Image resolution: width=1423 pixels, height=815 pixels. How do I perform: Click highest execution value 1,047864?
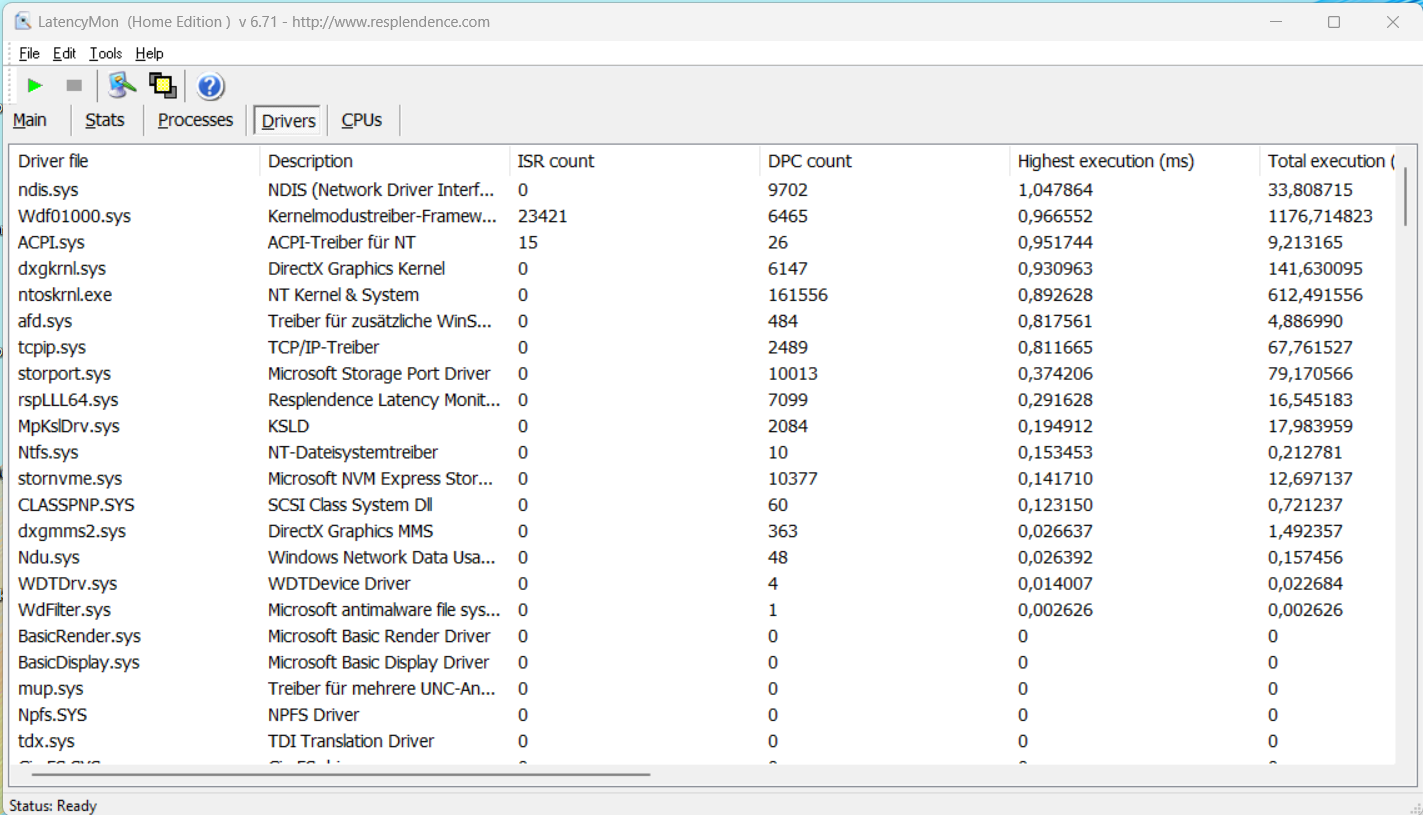tap(1055, 190)
